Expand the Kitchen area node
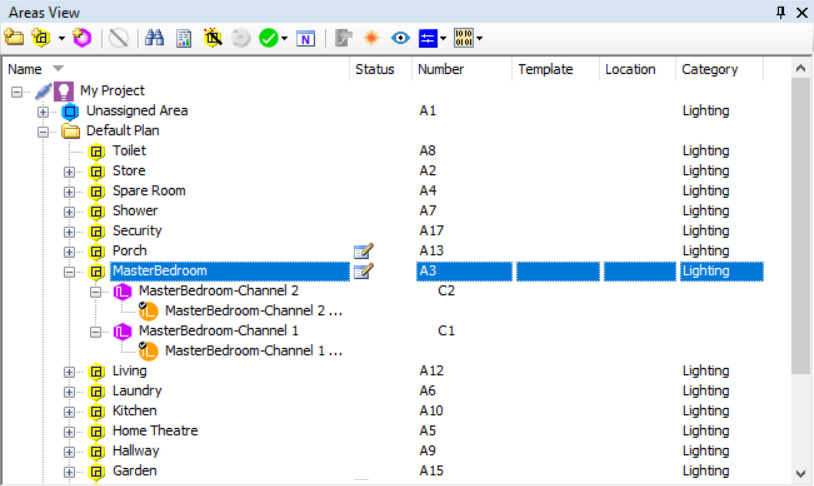 (x=70, y=411)
